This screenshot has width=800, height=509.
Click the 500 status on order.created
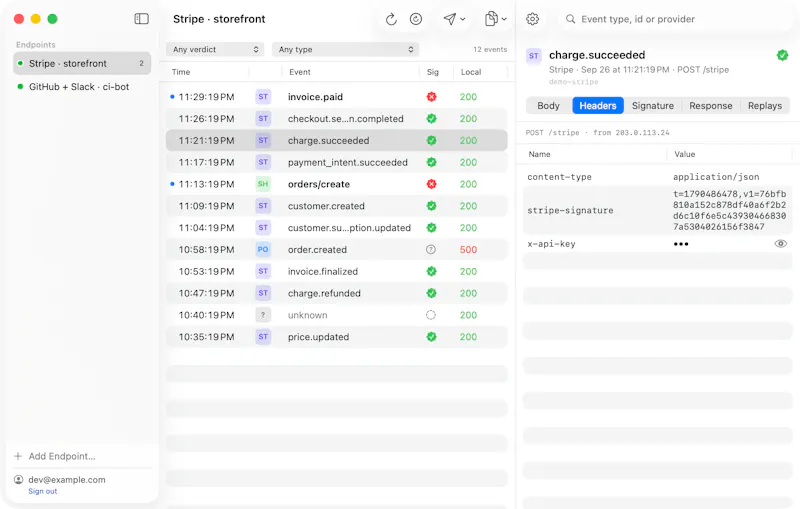(x=468, y=249)
